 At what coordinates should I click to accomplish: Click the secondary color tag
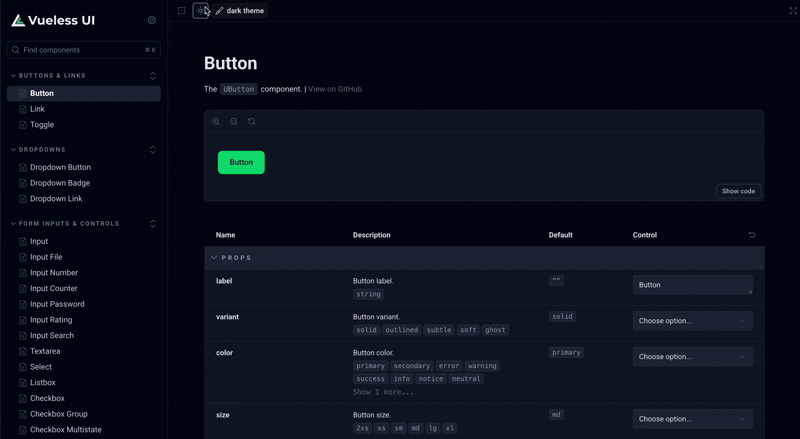[412, 365]
